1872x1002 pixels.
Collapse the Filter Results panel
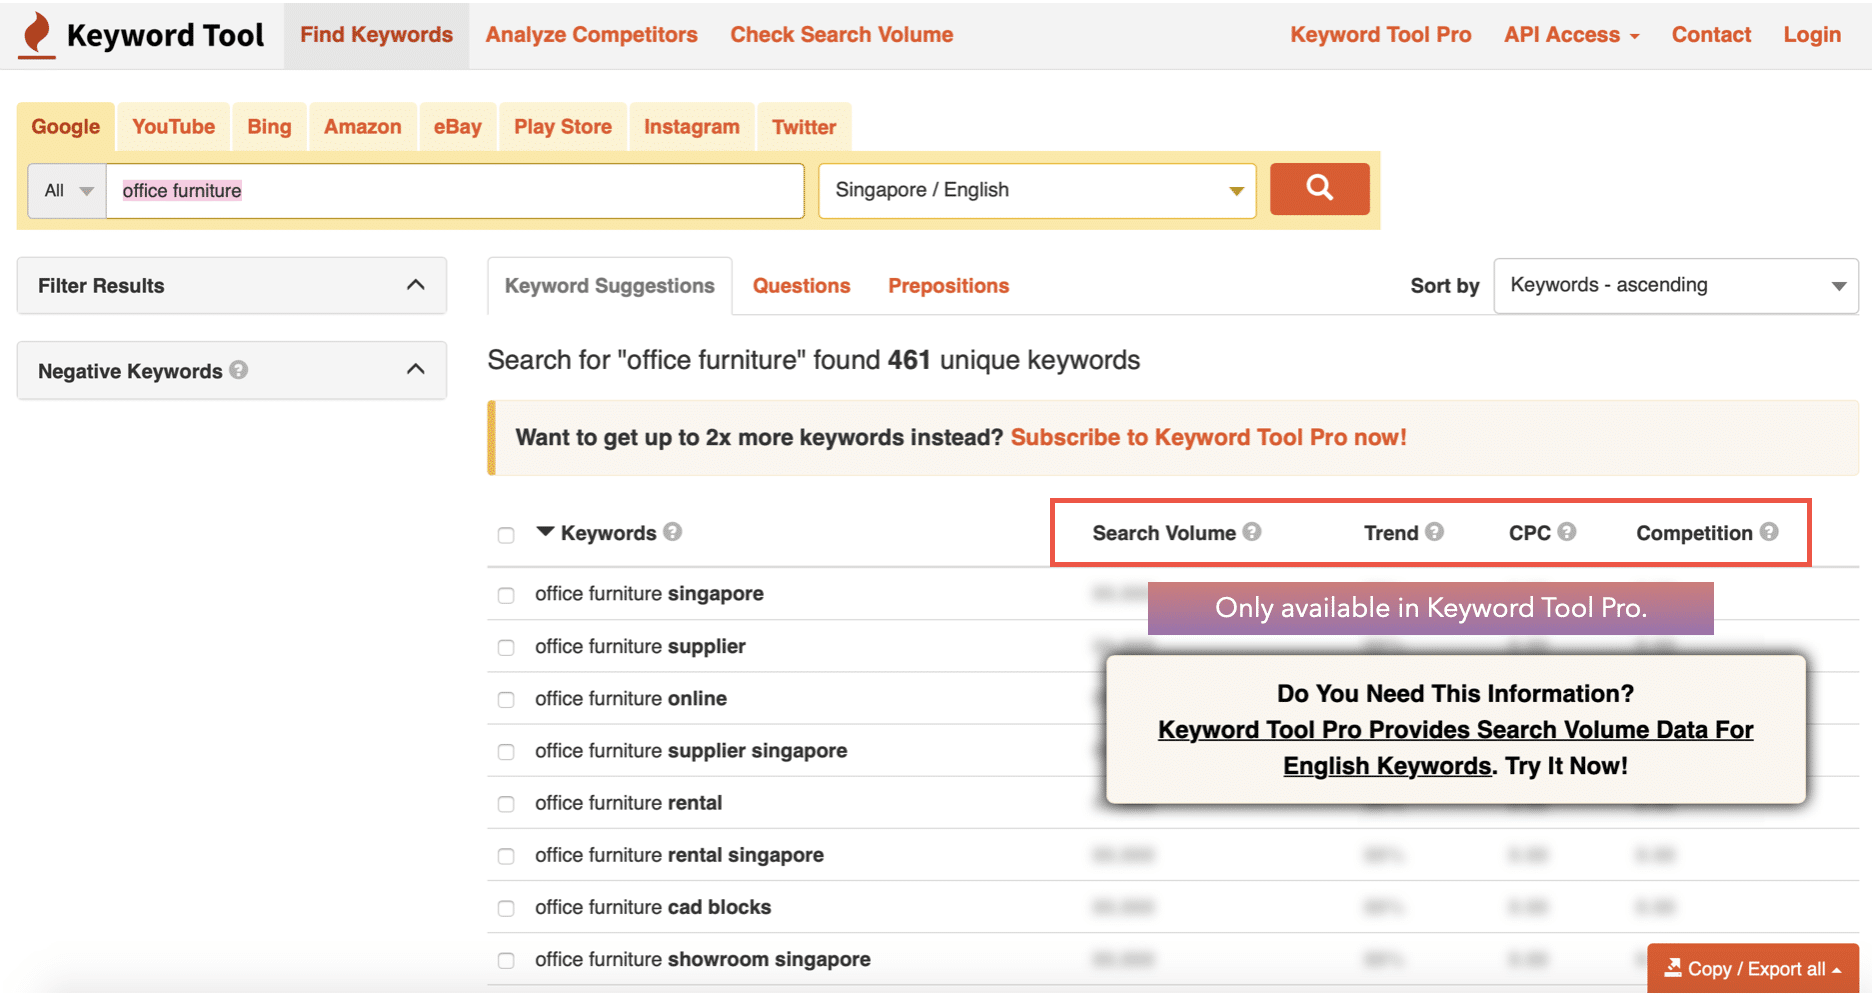232,286
